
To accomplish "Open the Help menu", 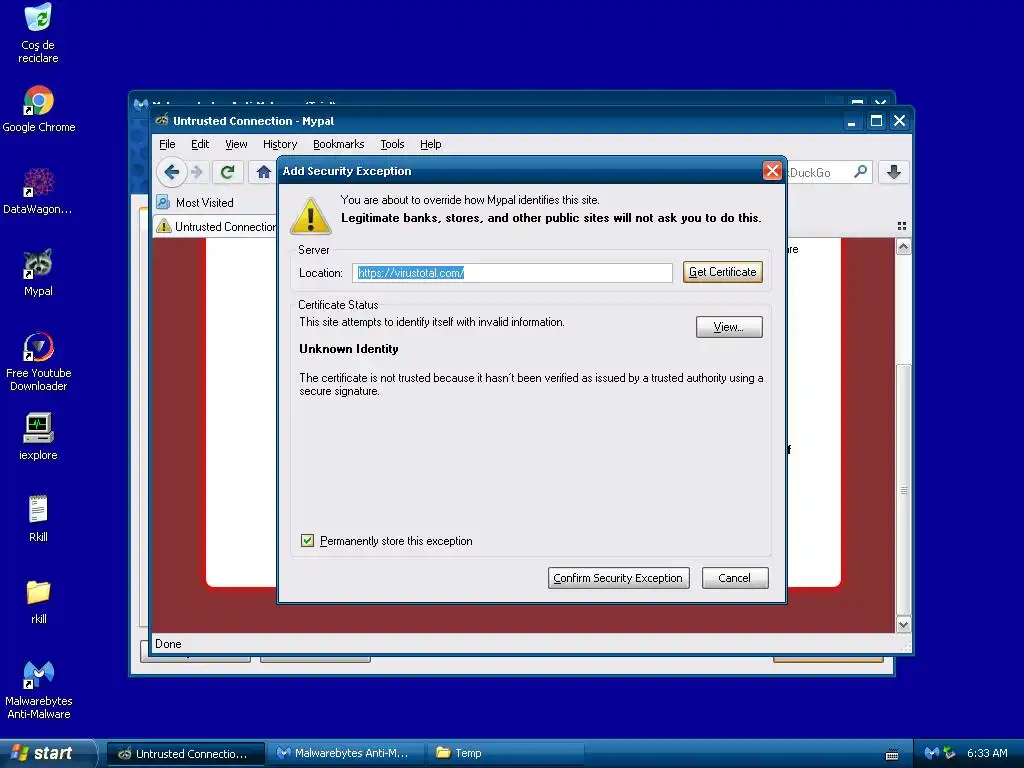I will (430, 144).
